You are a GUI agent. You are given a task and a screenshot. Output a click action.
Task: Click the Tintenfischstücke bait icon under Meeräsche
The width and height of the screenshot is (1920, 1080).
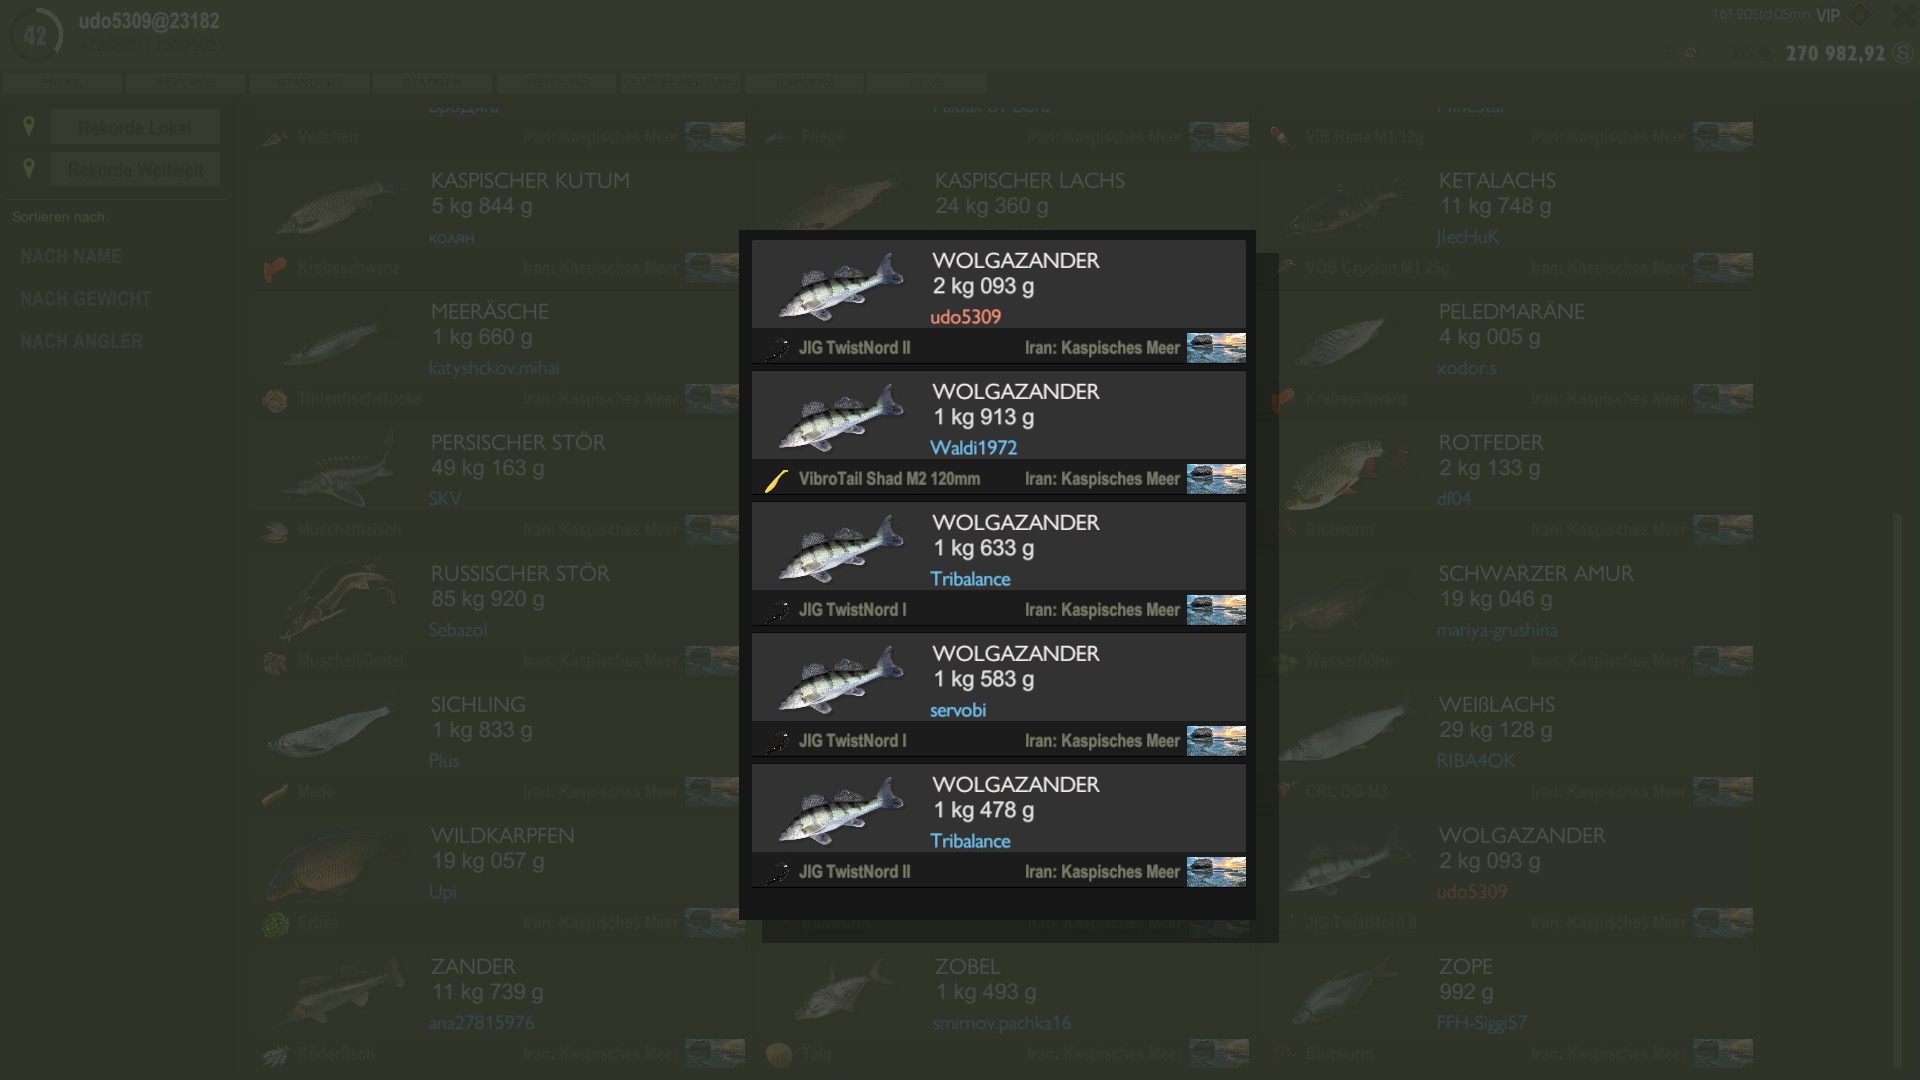(x=275, y=400)
